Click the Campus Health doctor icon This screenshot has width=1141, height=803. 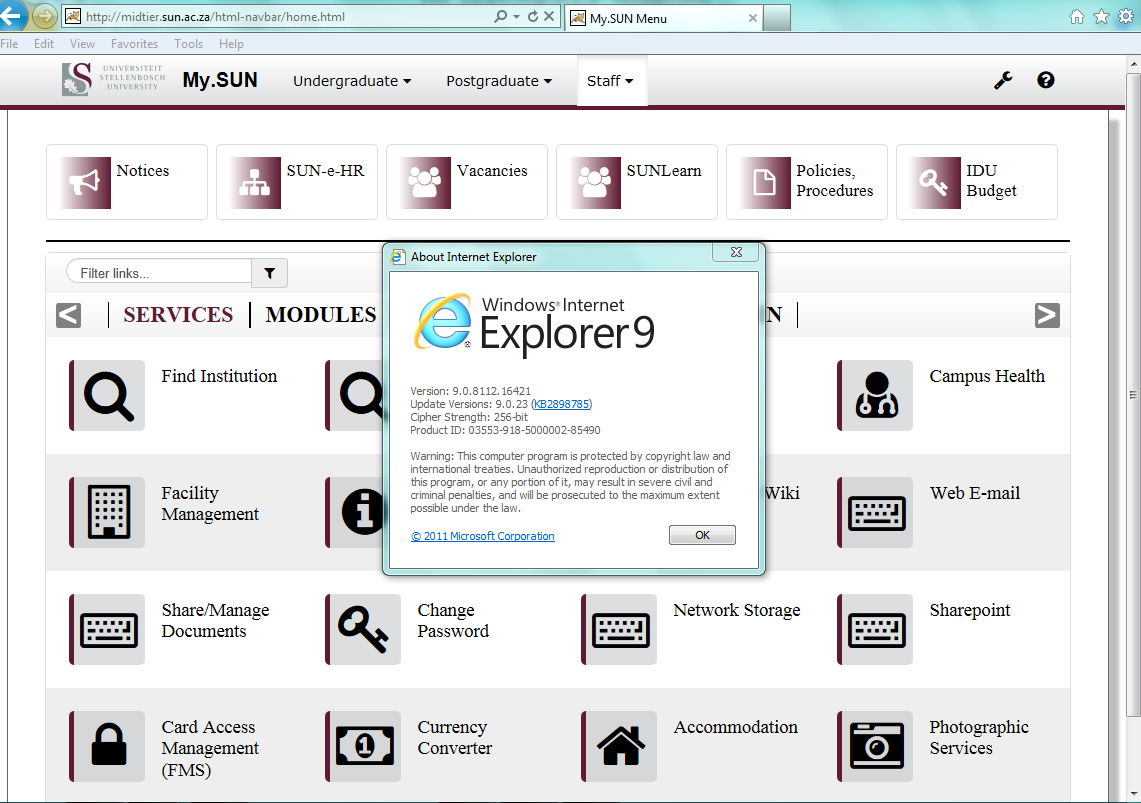coord(876,396)
